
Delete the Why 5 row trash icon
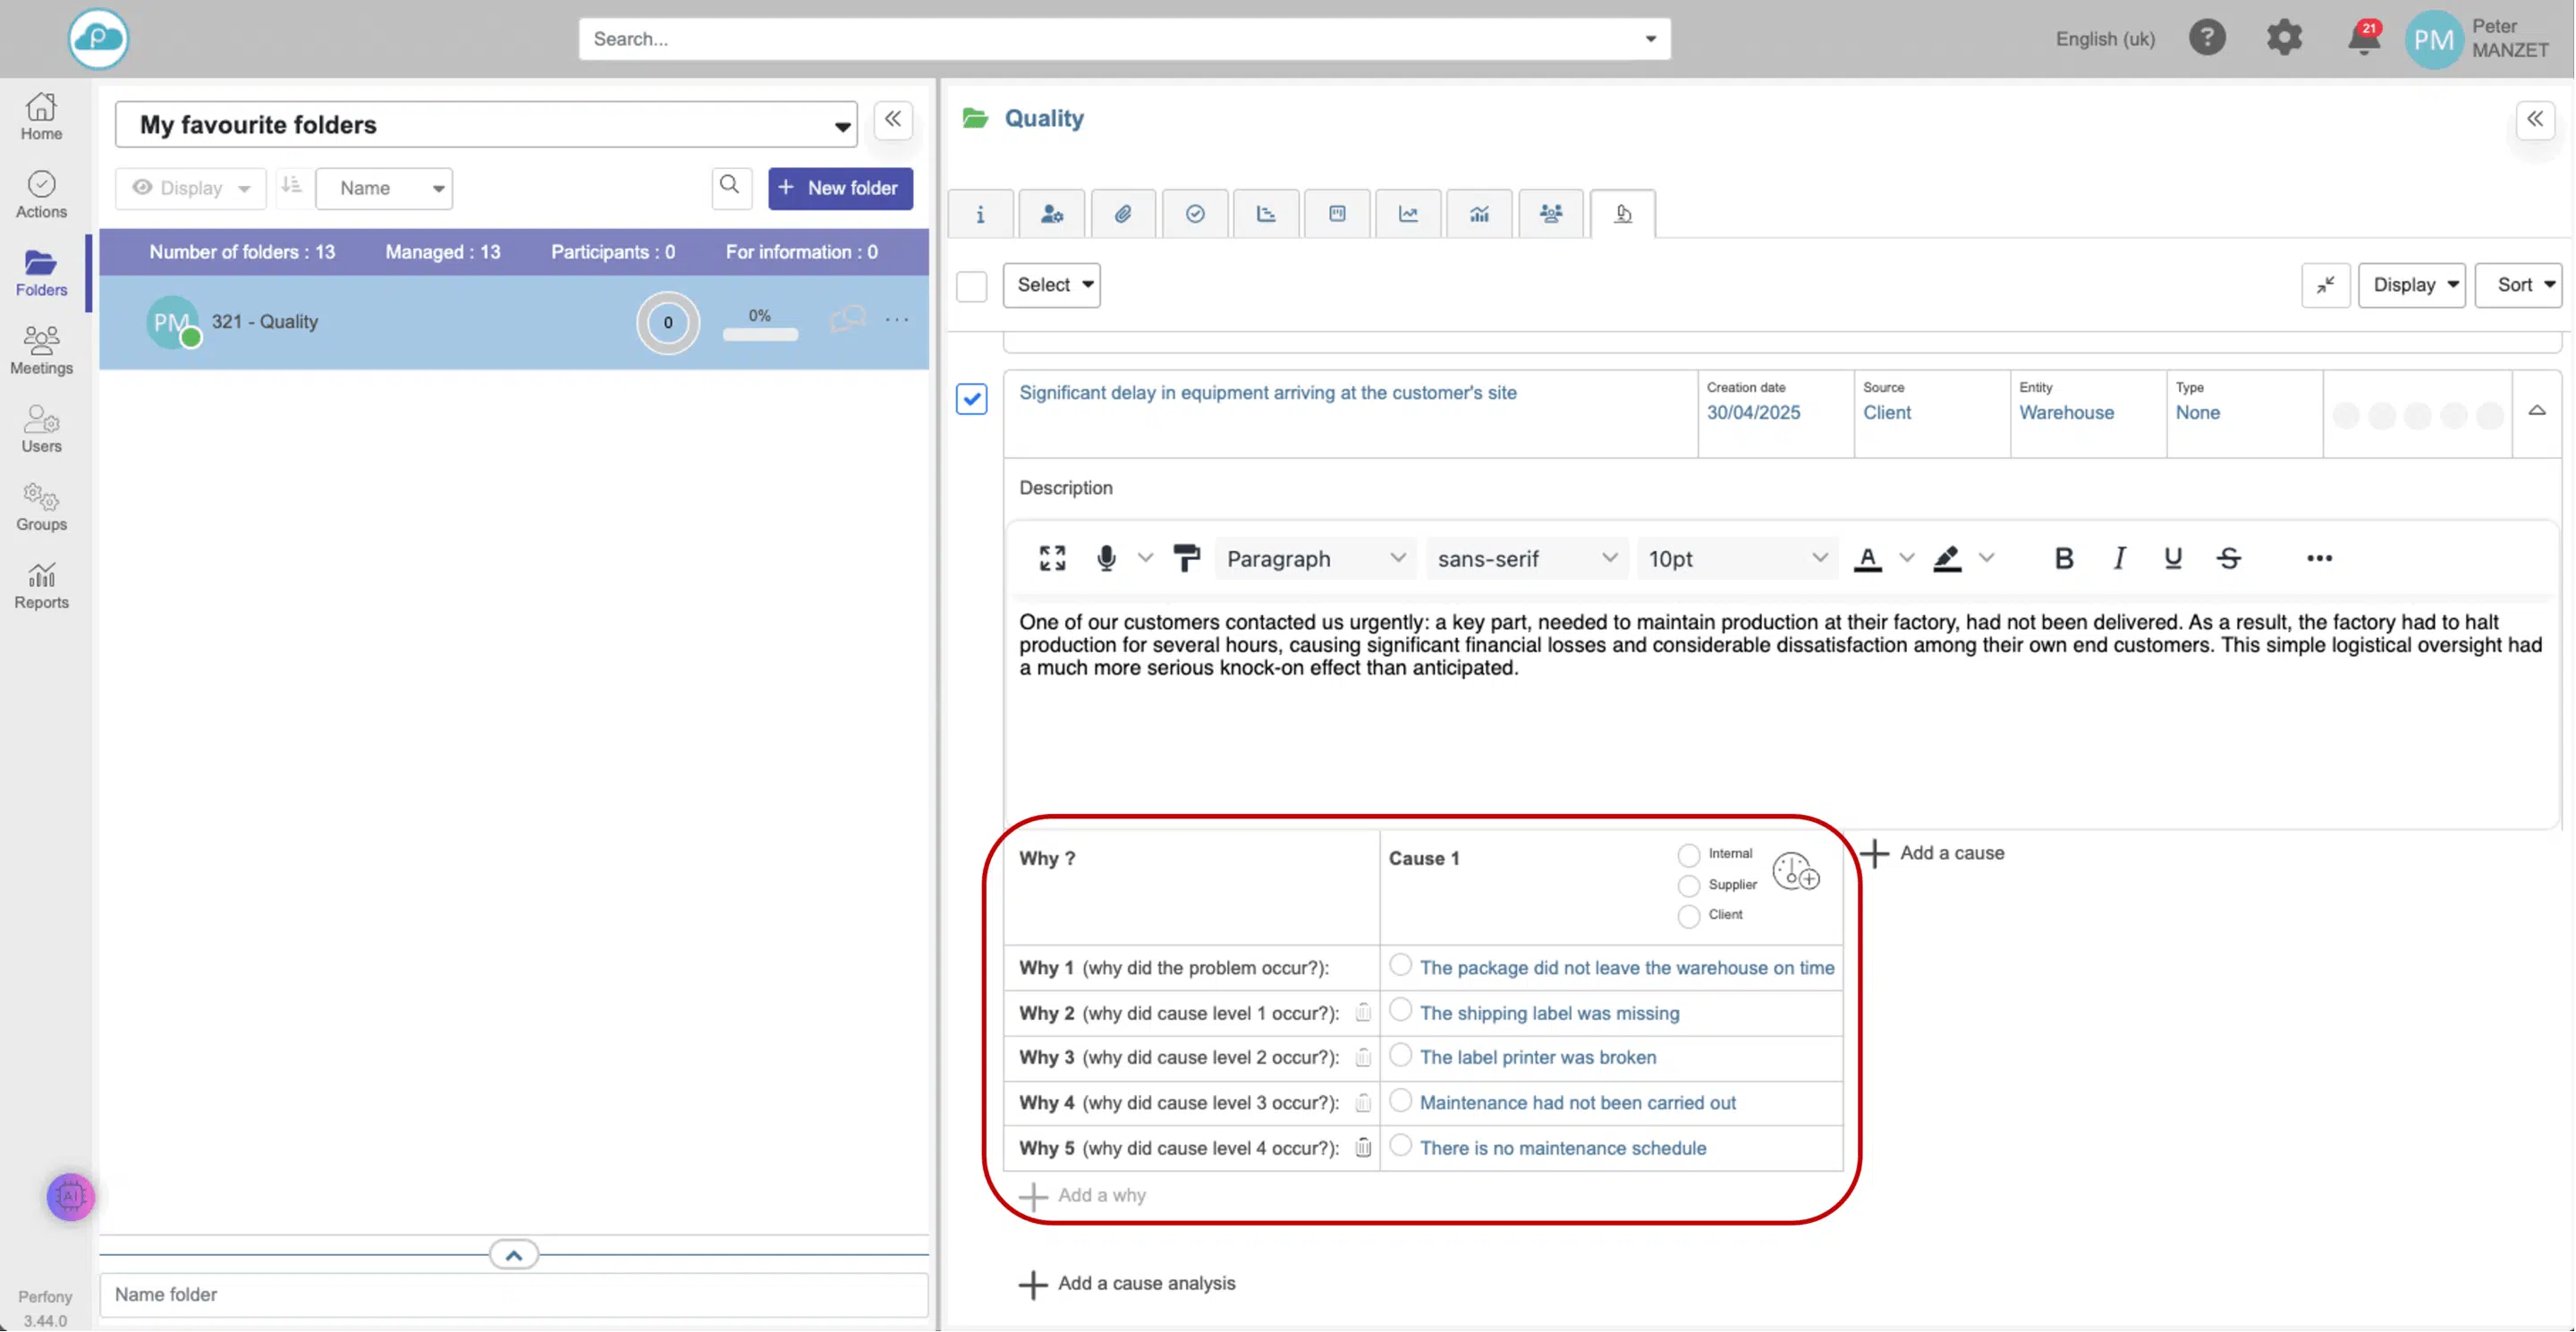point(1363,1148)
